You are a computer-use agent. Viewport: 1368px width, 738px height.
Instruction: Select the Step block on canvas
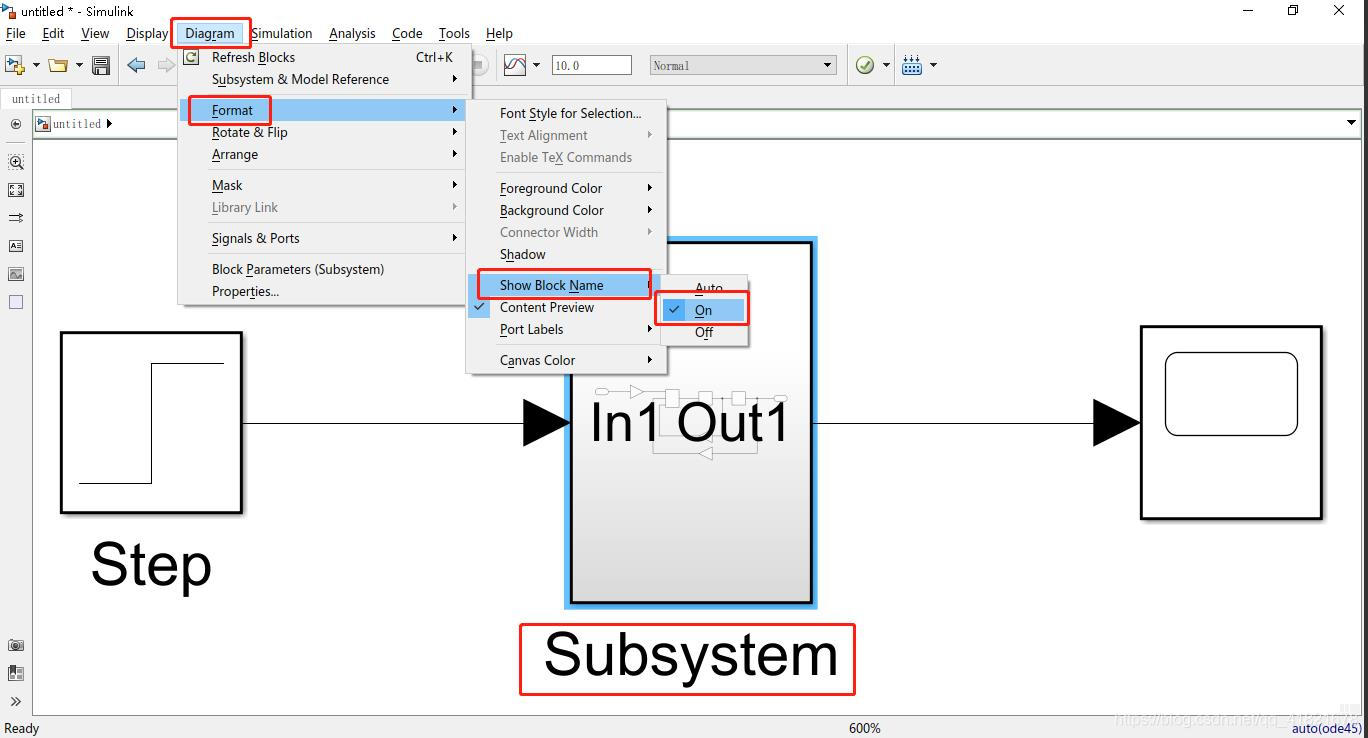tap(151, 423)
